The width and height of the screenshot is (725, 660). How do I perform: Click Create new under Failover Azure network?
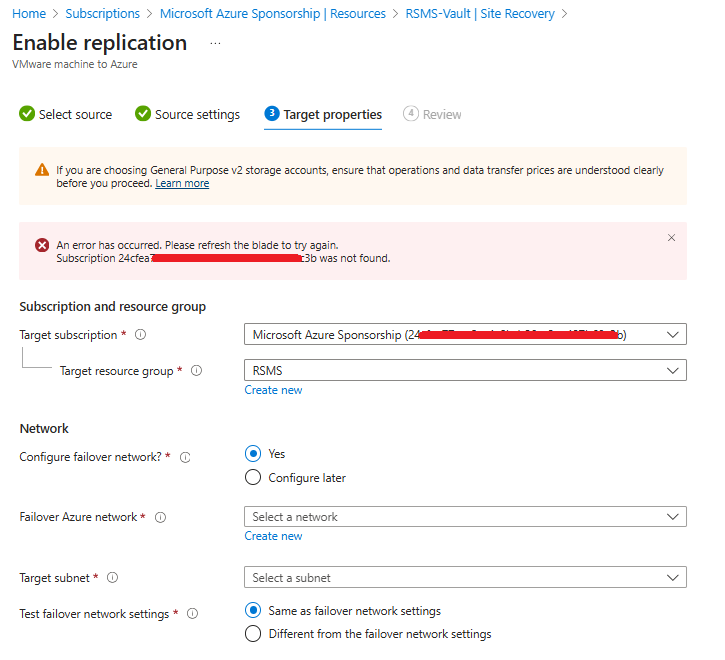pyautogui.click(x=273, y=536)
